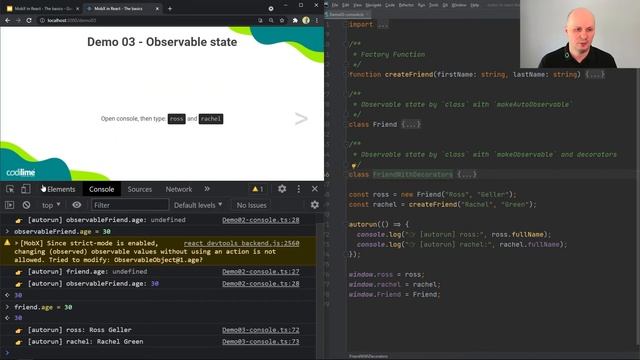Open the browser zoom indicator
The image size is (640, 360).
(271, 20)
